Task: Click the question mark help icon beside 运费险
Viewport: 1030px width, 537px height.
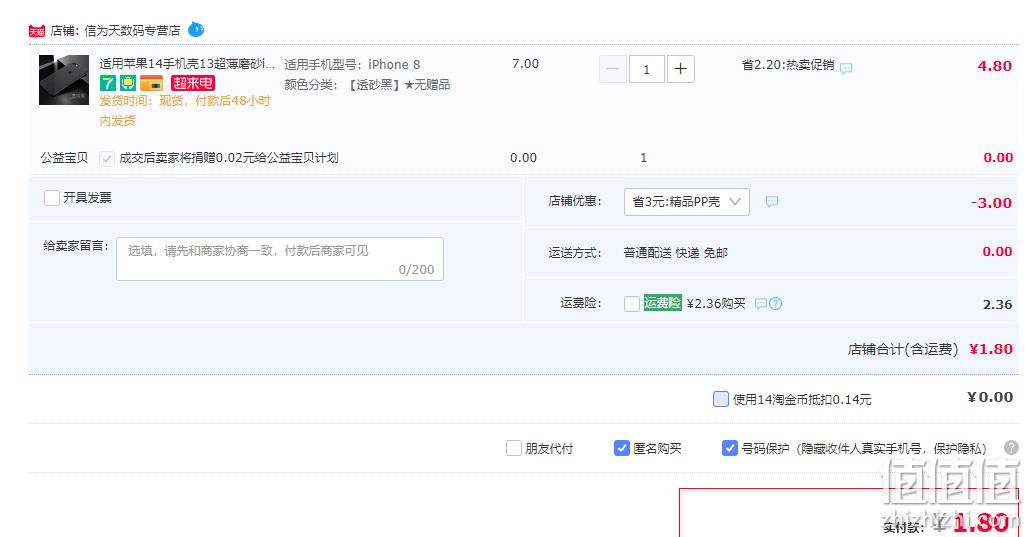Action: coord(775,304)
